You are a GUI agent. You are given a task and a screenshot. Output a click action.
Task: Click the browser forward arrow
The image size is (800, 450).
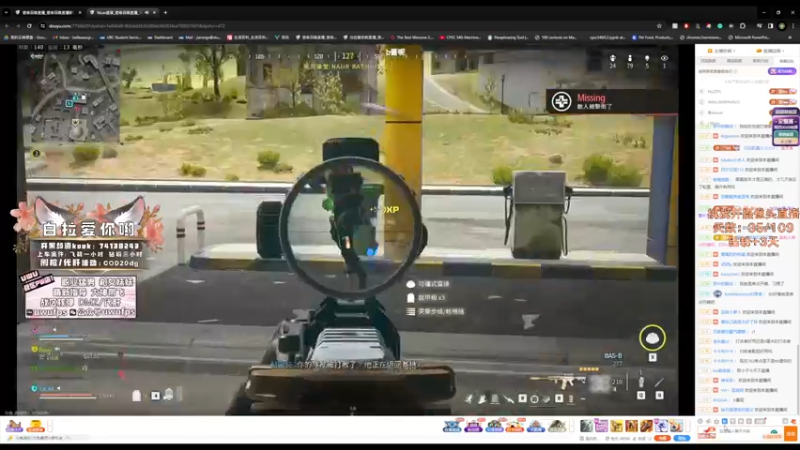tap(18, 26)
